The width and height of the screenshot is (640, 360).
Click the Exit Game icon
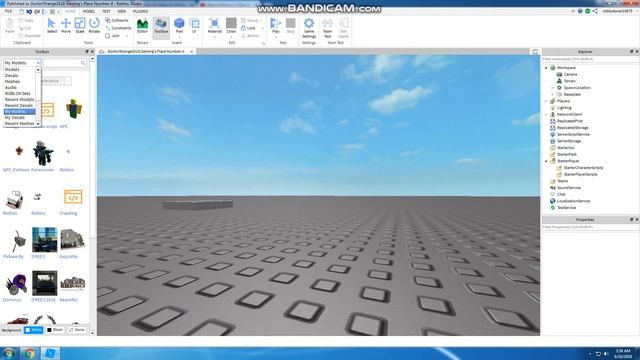click(x=344, y=28)
